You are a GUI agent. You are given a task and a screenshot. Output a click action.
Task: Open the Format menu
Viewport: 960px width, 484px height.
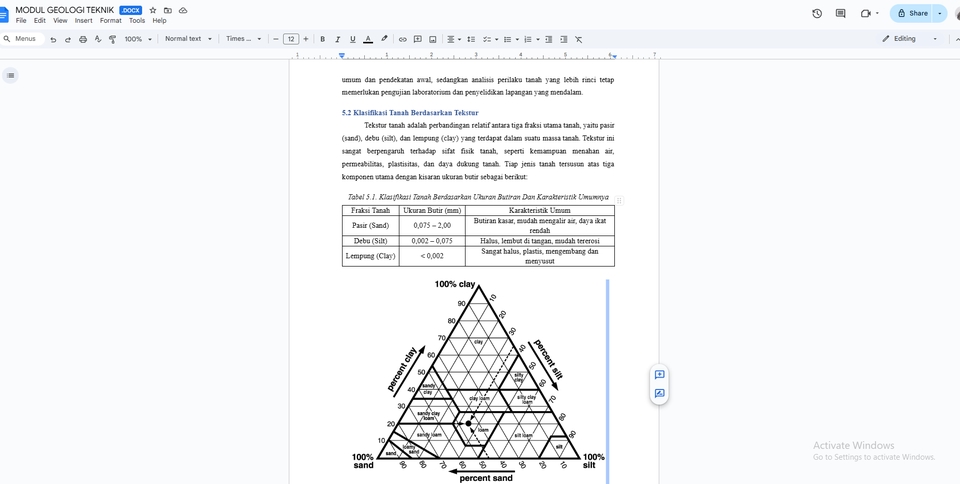110,20
